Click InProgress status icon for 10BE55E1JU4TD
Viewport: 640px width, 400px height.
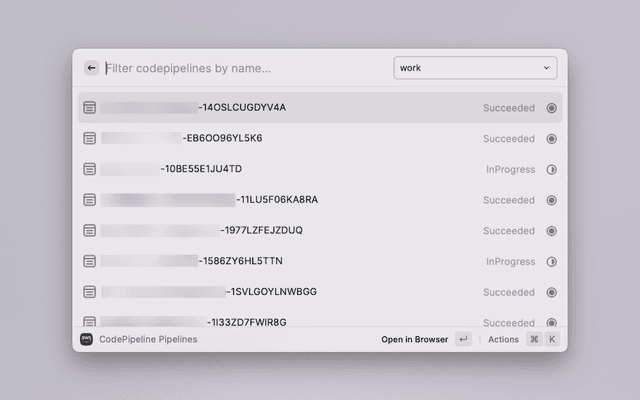[551, 169]
